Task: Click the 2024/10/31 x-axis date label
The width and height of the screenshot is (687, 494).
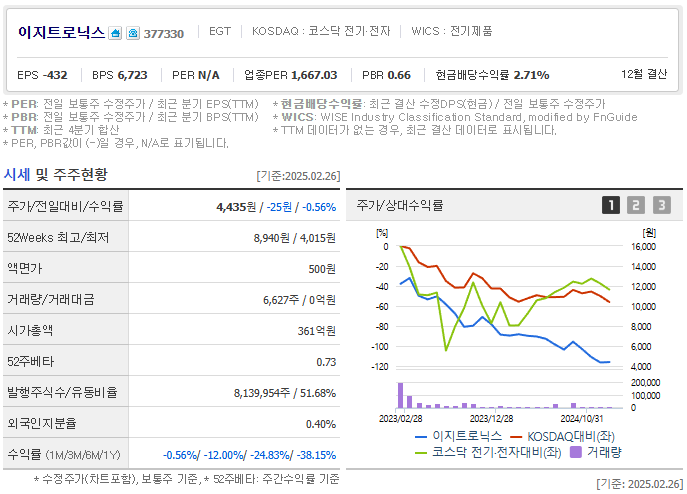Action: pos(582,419)
